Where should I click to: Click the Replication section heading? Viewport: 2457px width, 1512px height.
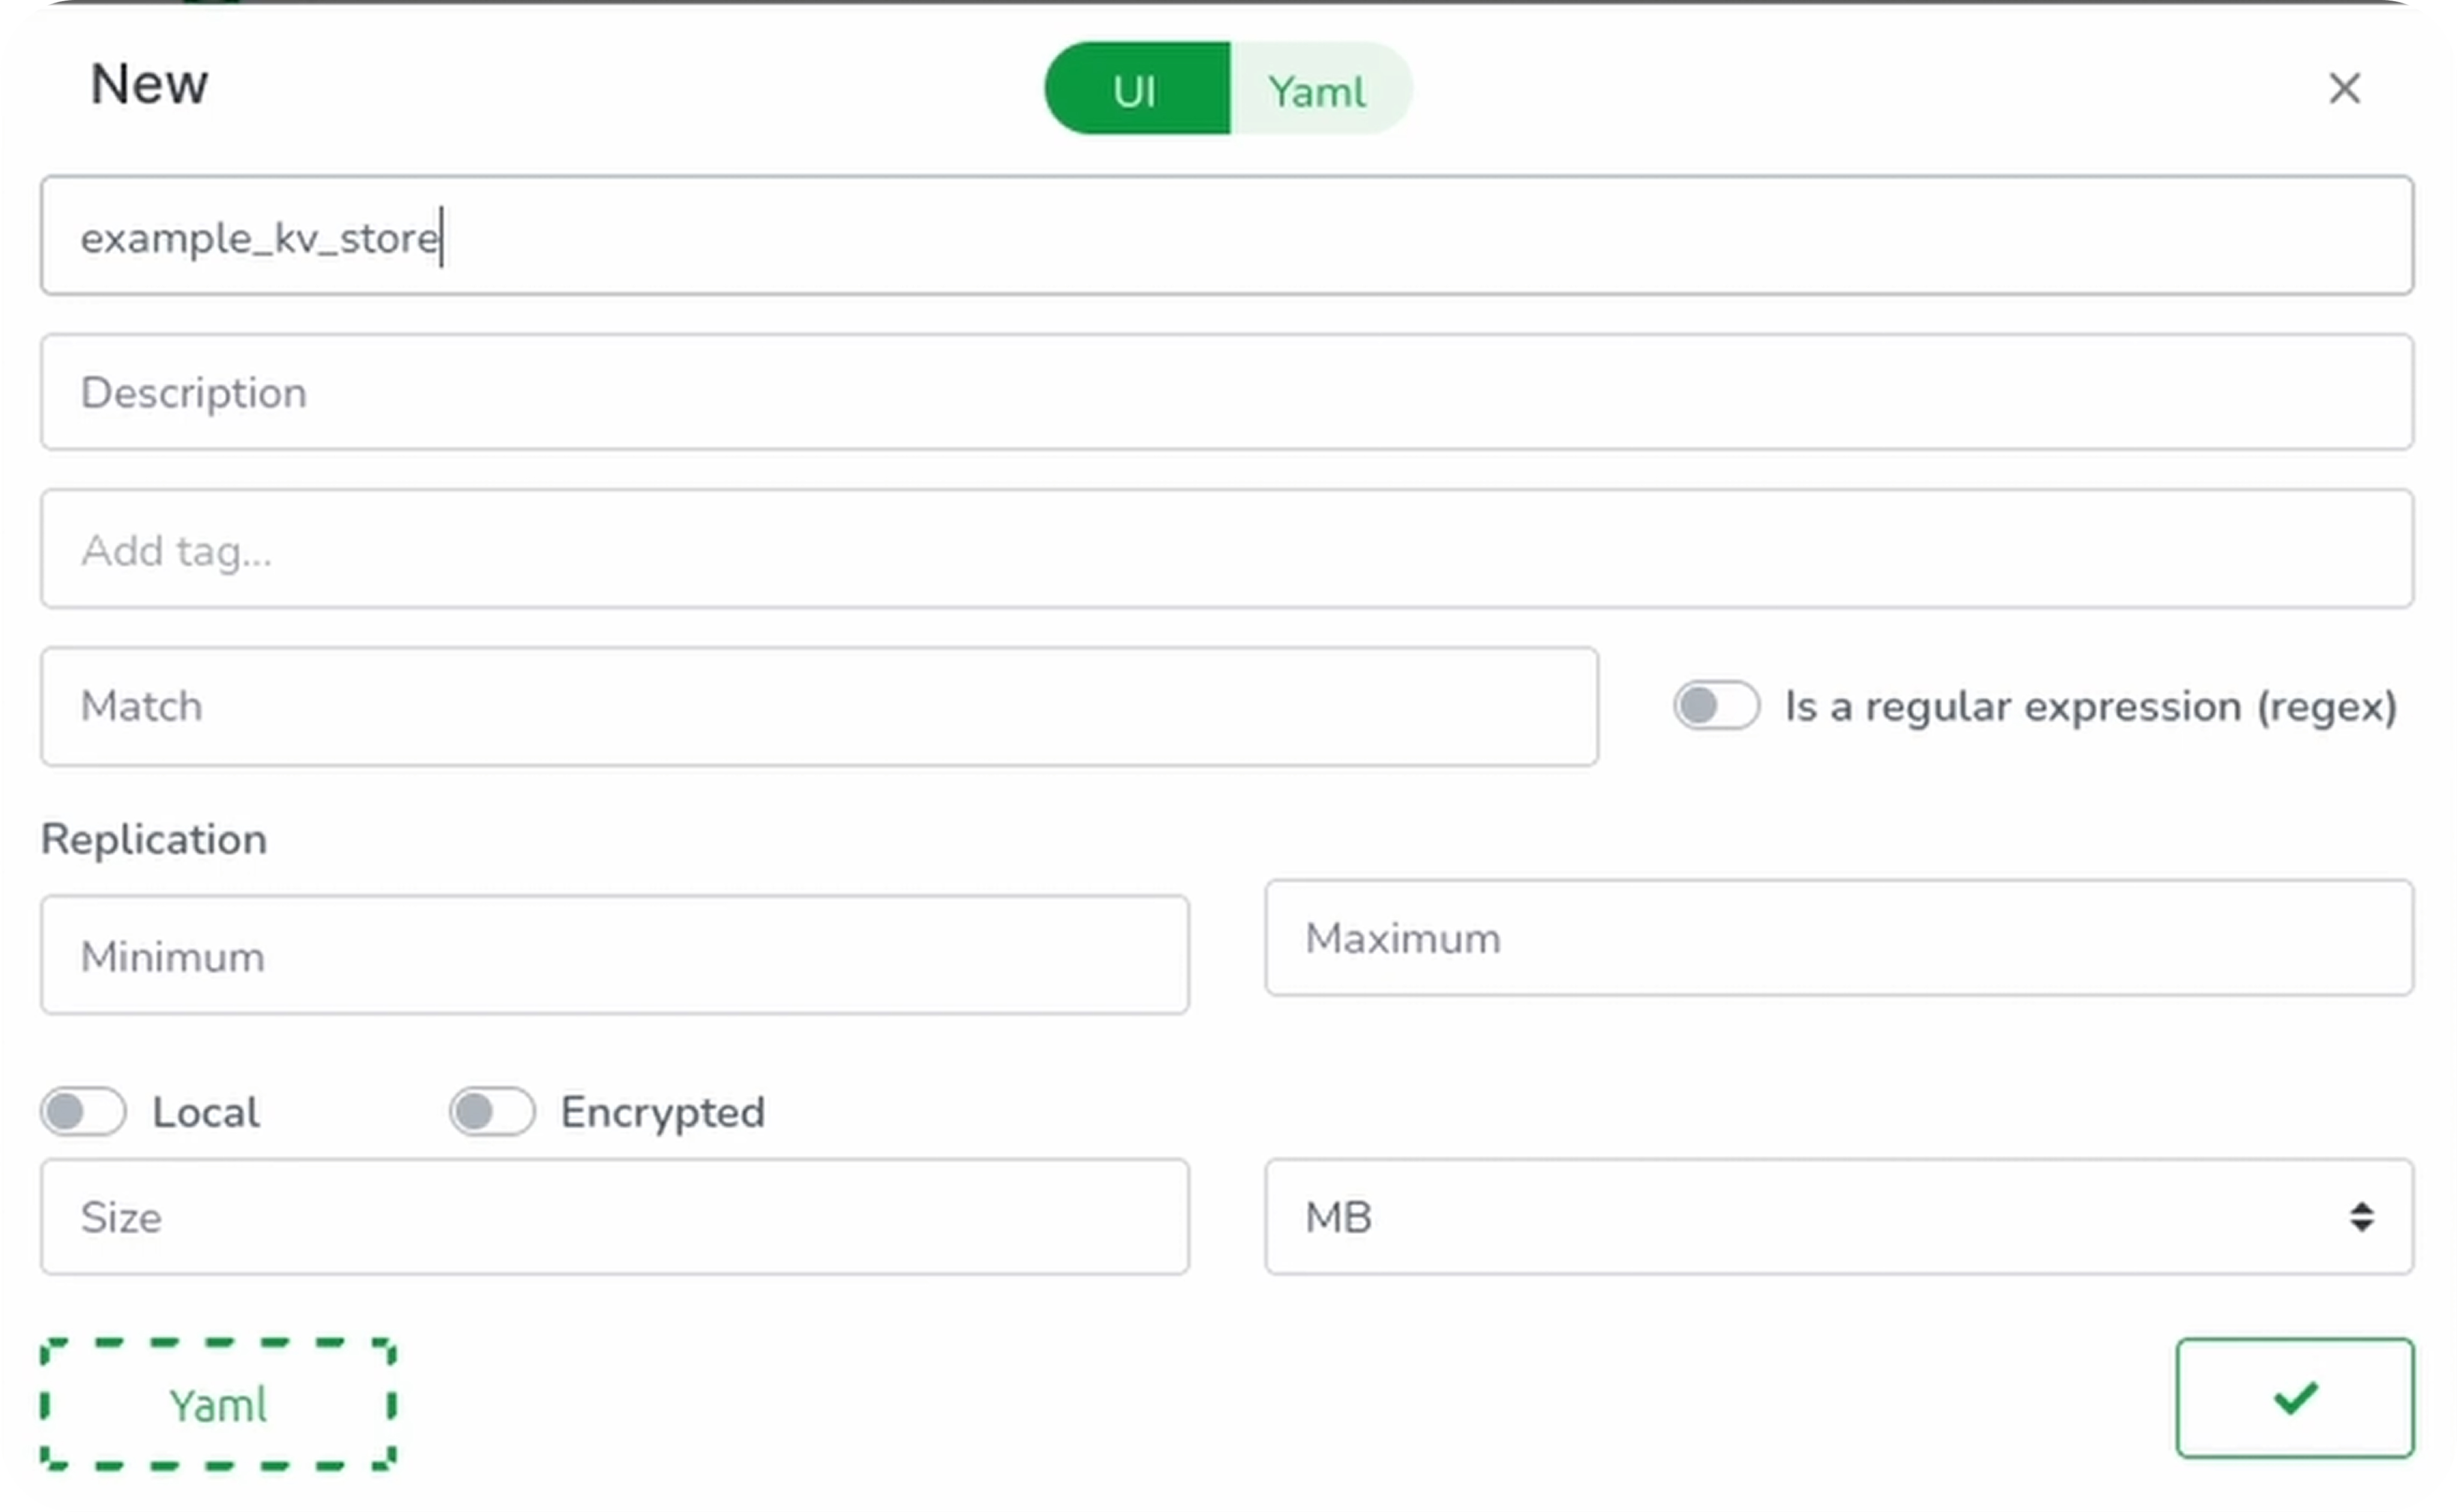click(x=153, y=839)
